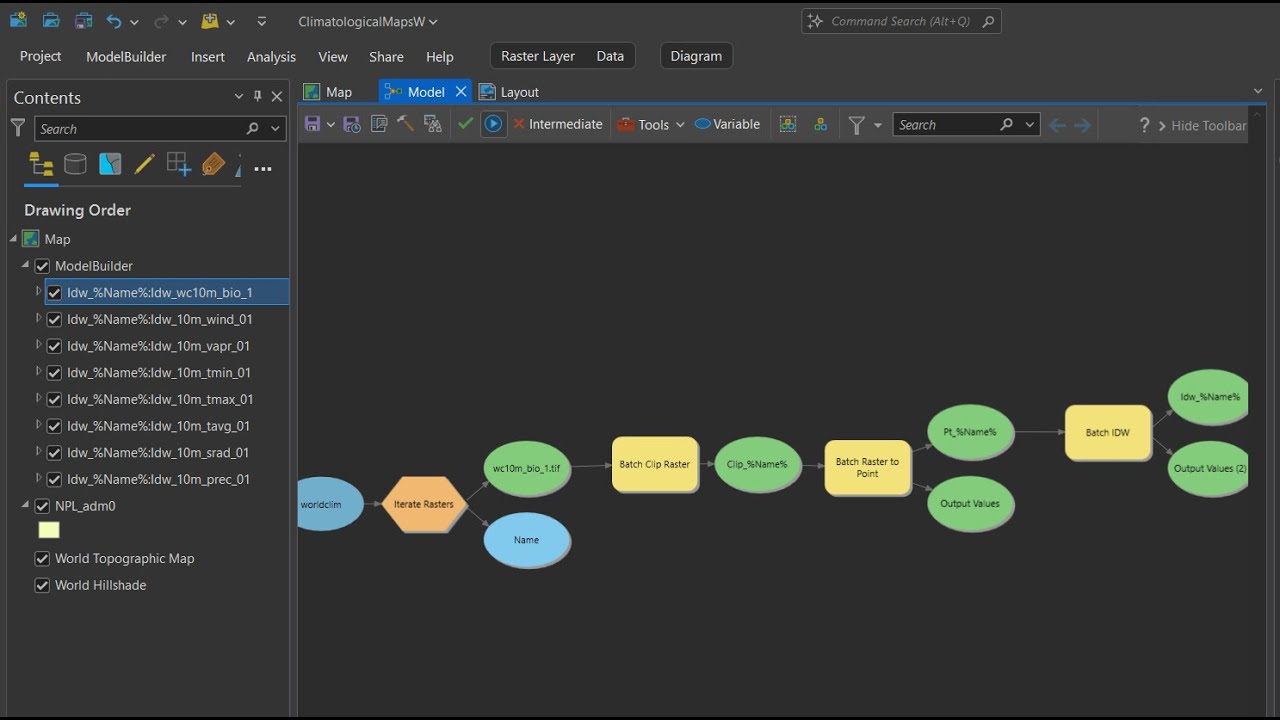Collapse the ModelBuilder group layer
1280x720 pixels.
(26, 265)
